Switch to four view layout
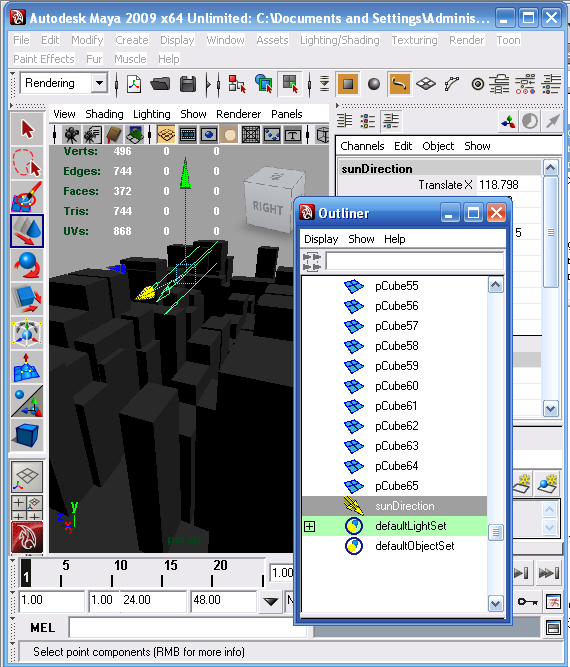The height and width of the screenshot is (667, 570). (x=27, y=507)
